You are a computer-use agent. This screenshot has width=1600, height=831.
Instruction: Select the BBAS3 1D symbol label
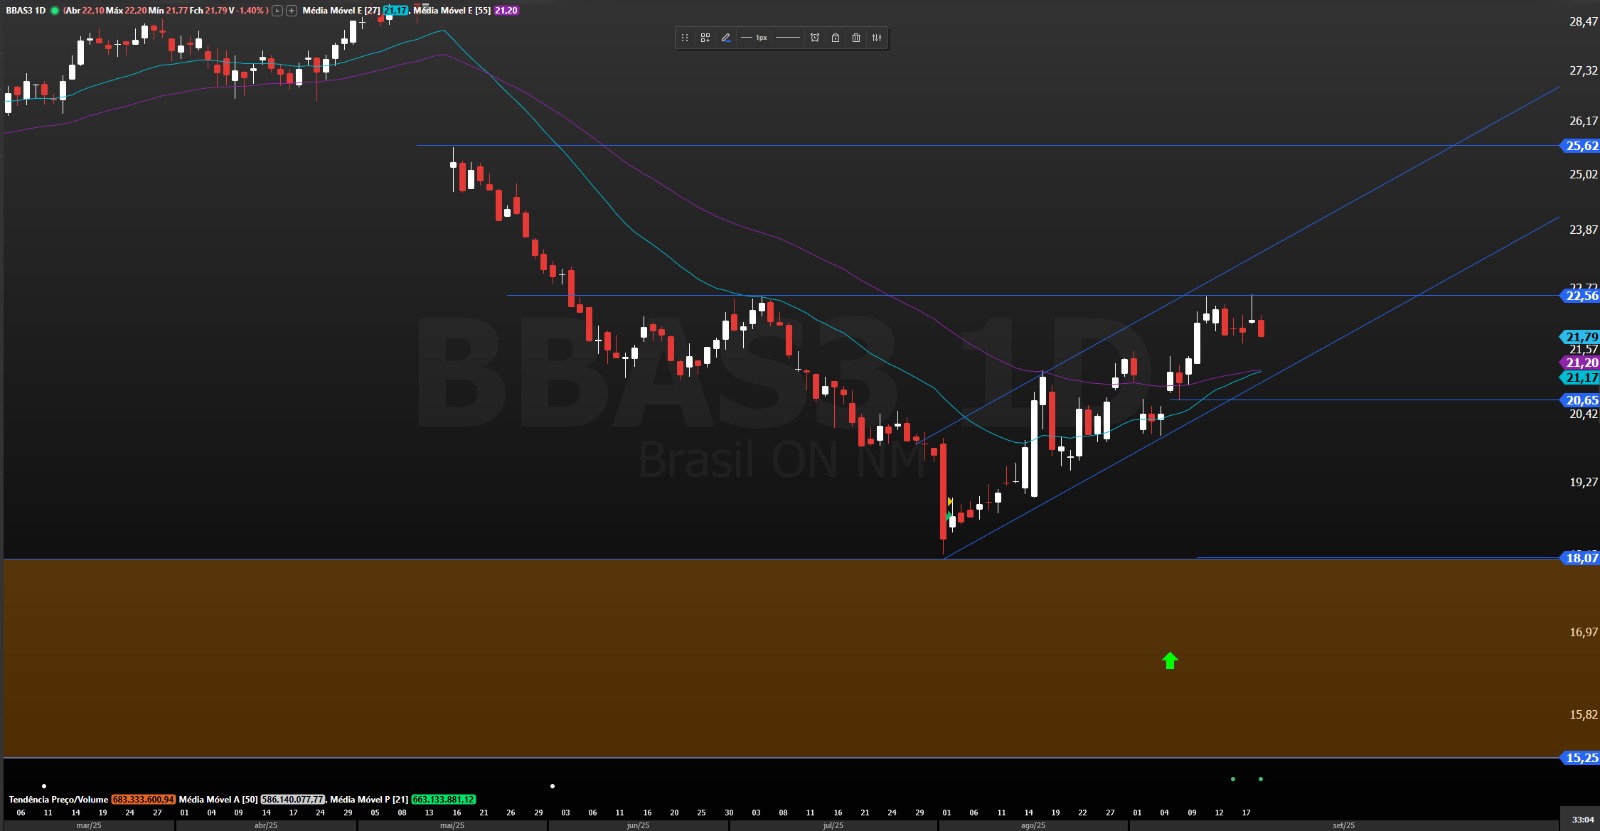[x=26, y=11]
